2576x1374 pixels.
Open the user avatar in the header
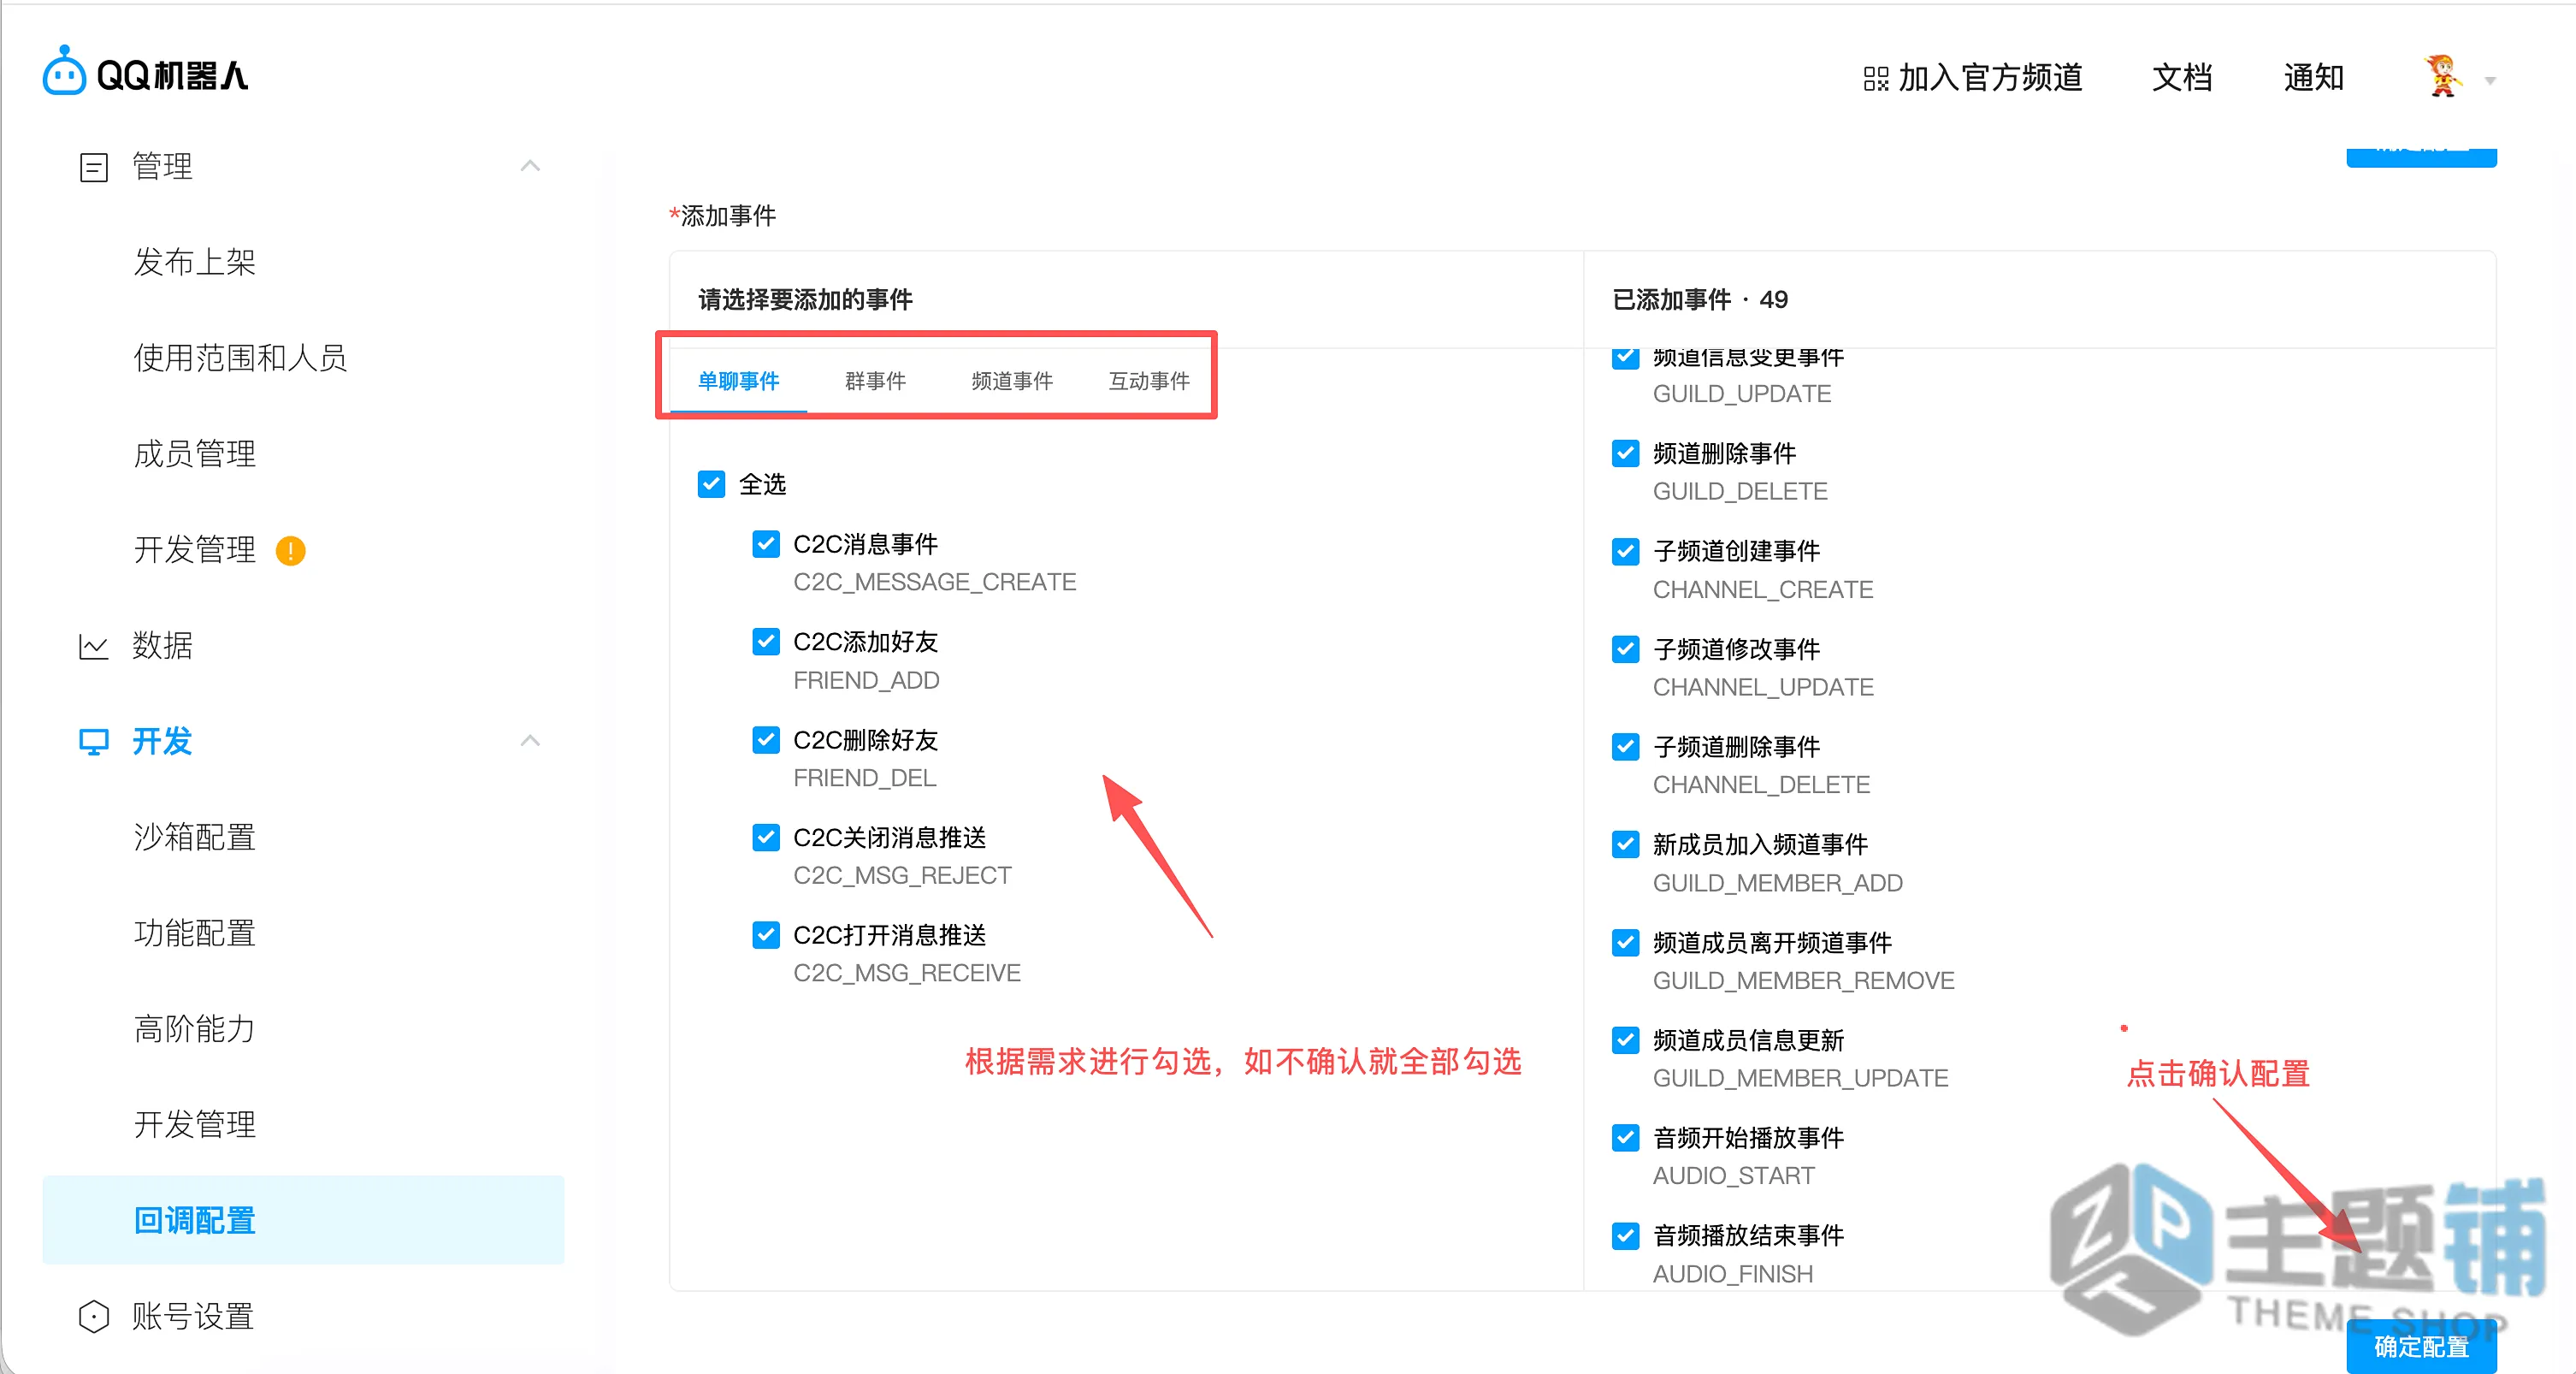point(2442,77)
